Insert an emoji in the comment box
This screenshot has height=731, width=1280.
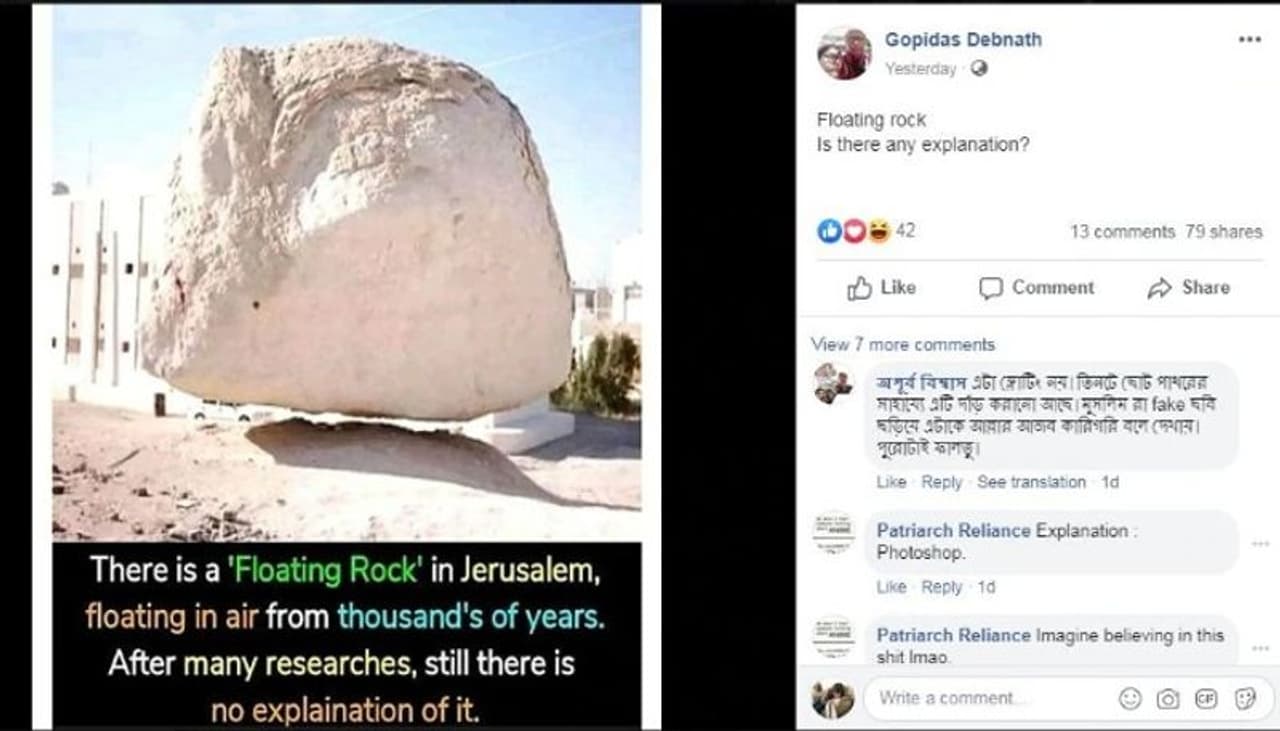click(1130, 699)
